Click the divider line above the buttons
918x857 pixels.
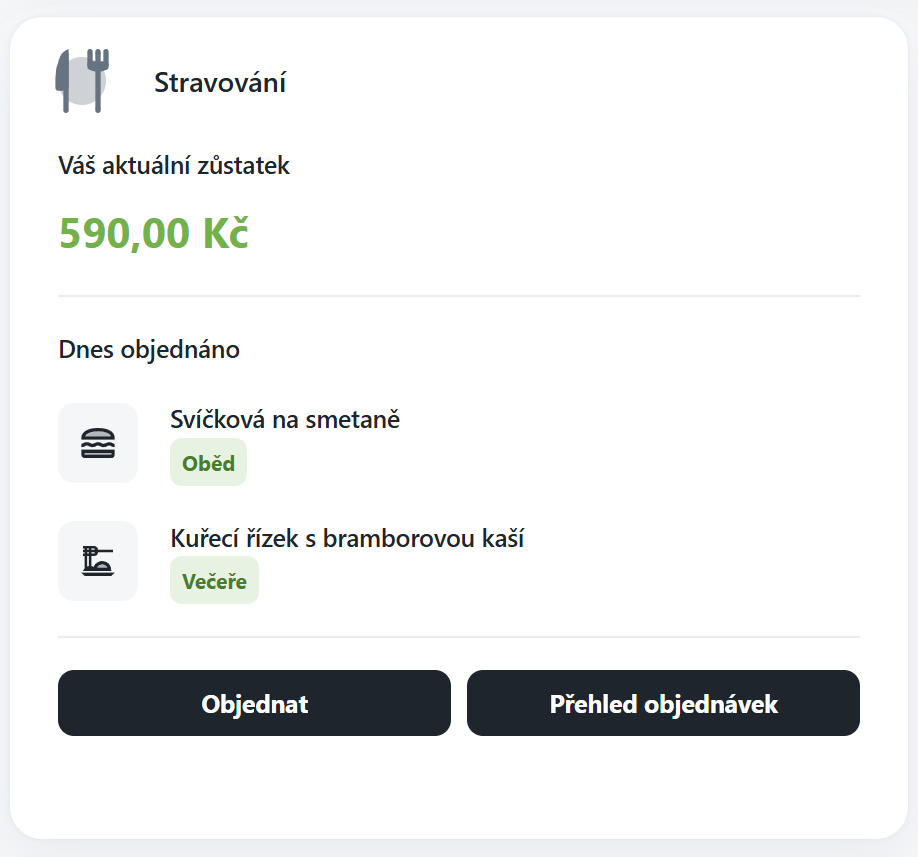459,637
